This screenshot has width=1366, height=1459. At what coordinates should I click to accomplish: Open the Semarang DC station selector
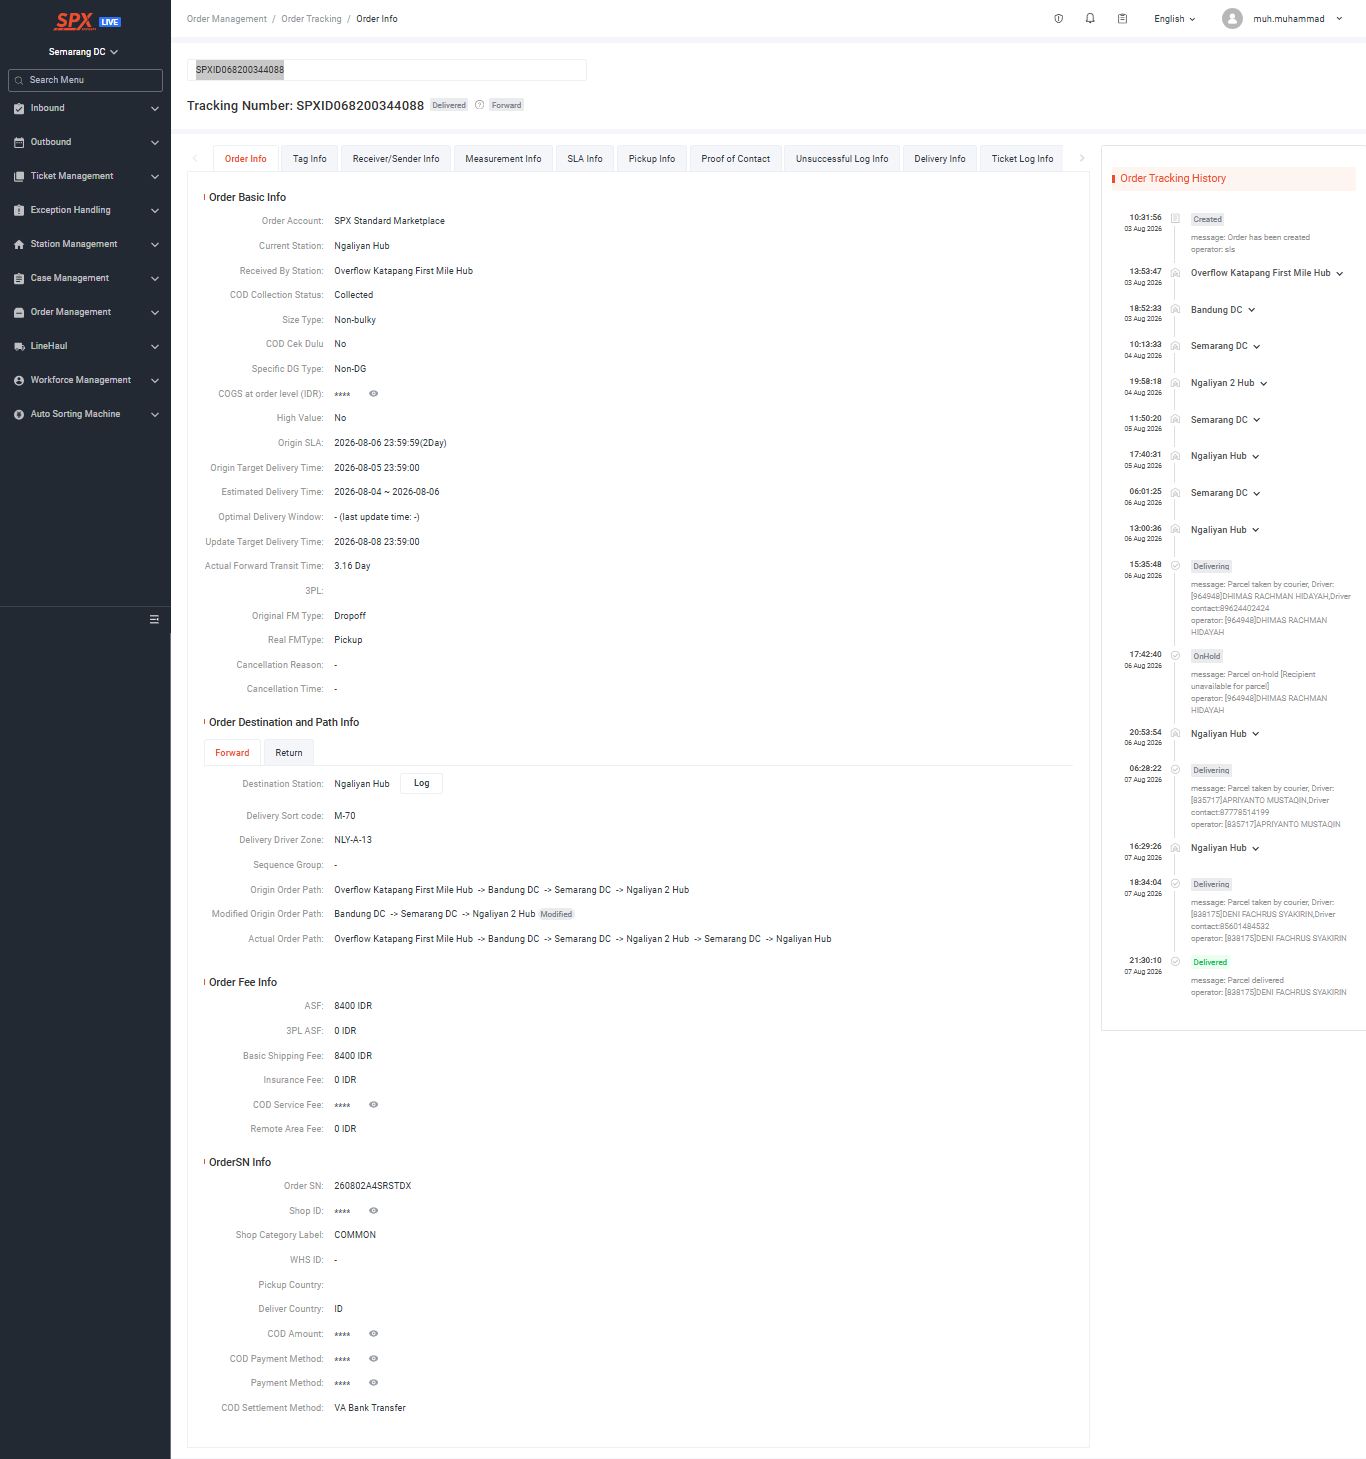point(84,52)
